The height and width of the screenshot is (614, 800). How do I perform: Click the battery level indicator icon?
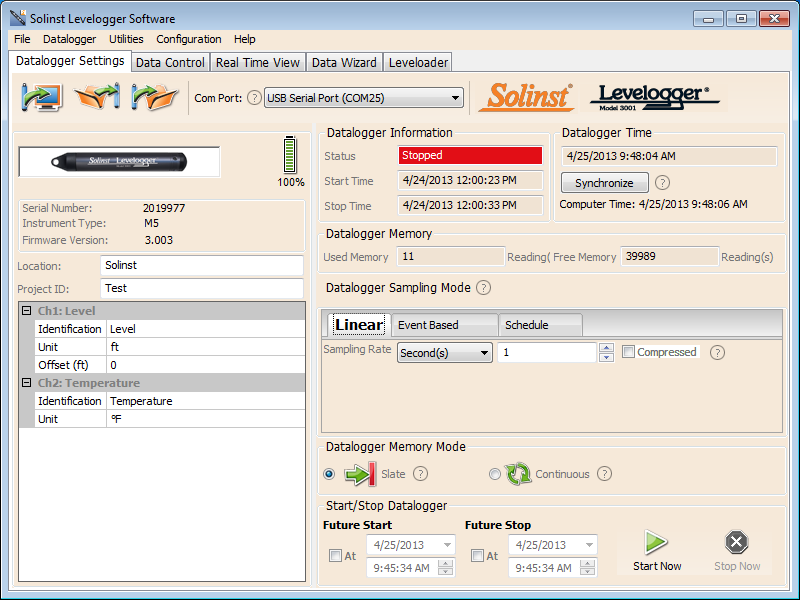(290, 155)
